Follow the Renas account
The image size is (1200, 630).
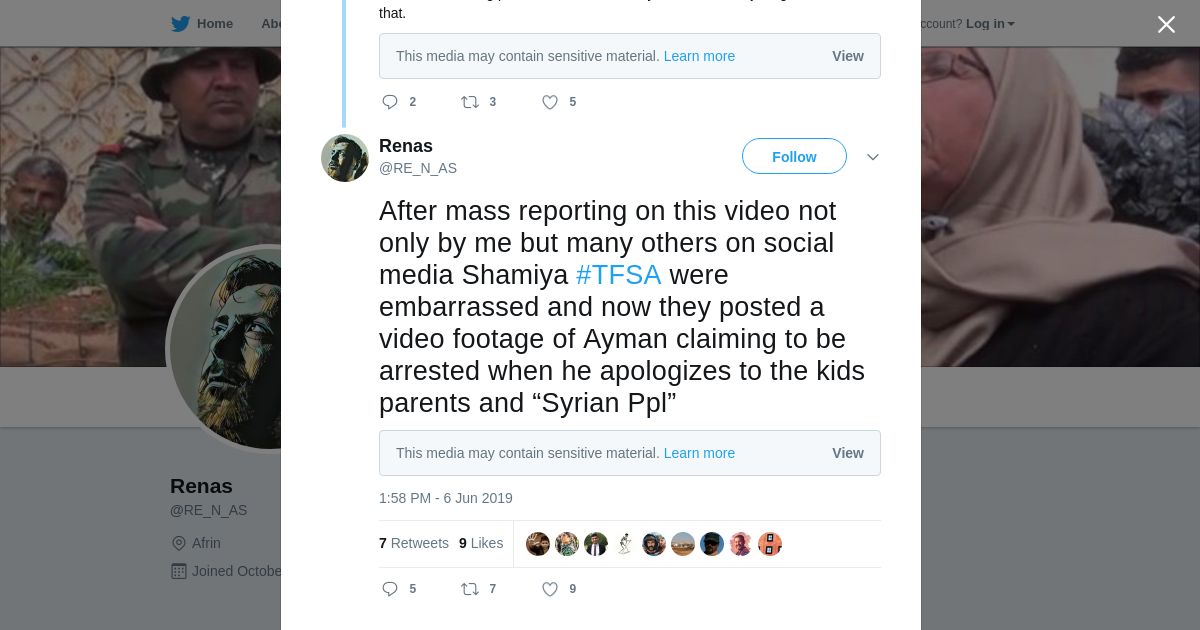[794, 157]
